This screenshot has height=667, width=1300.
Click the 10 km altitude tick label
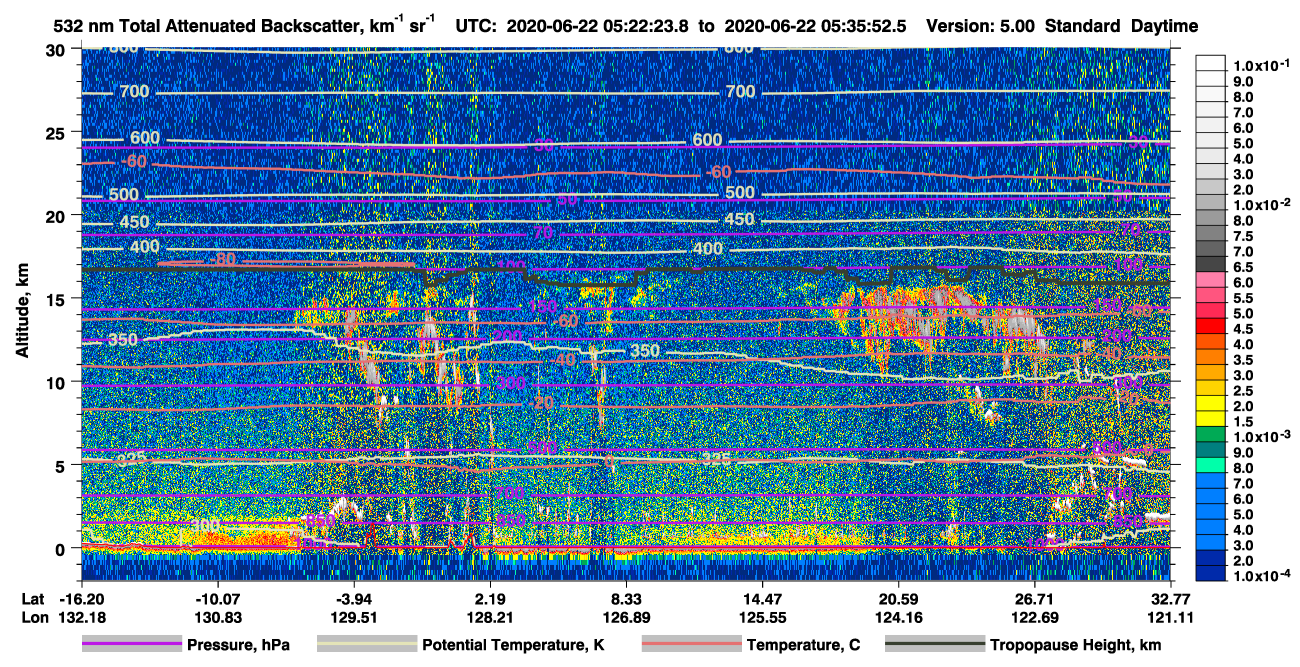tap(57, 381)
